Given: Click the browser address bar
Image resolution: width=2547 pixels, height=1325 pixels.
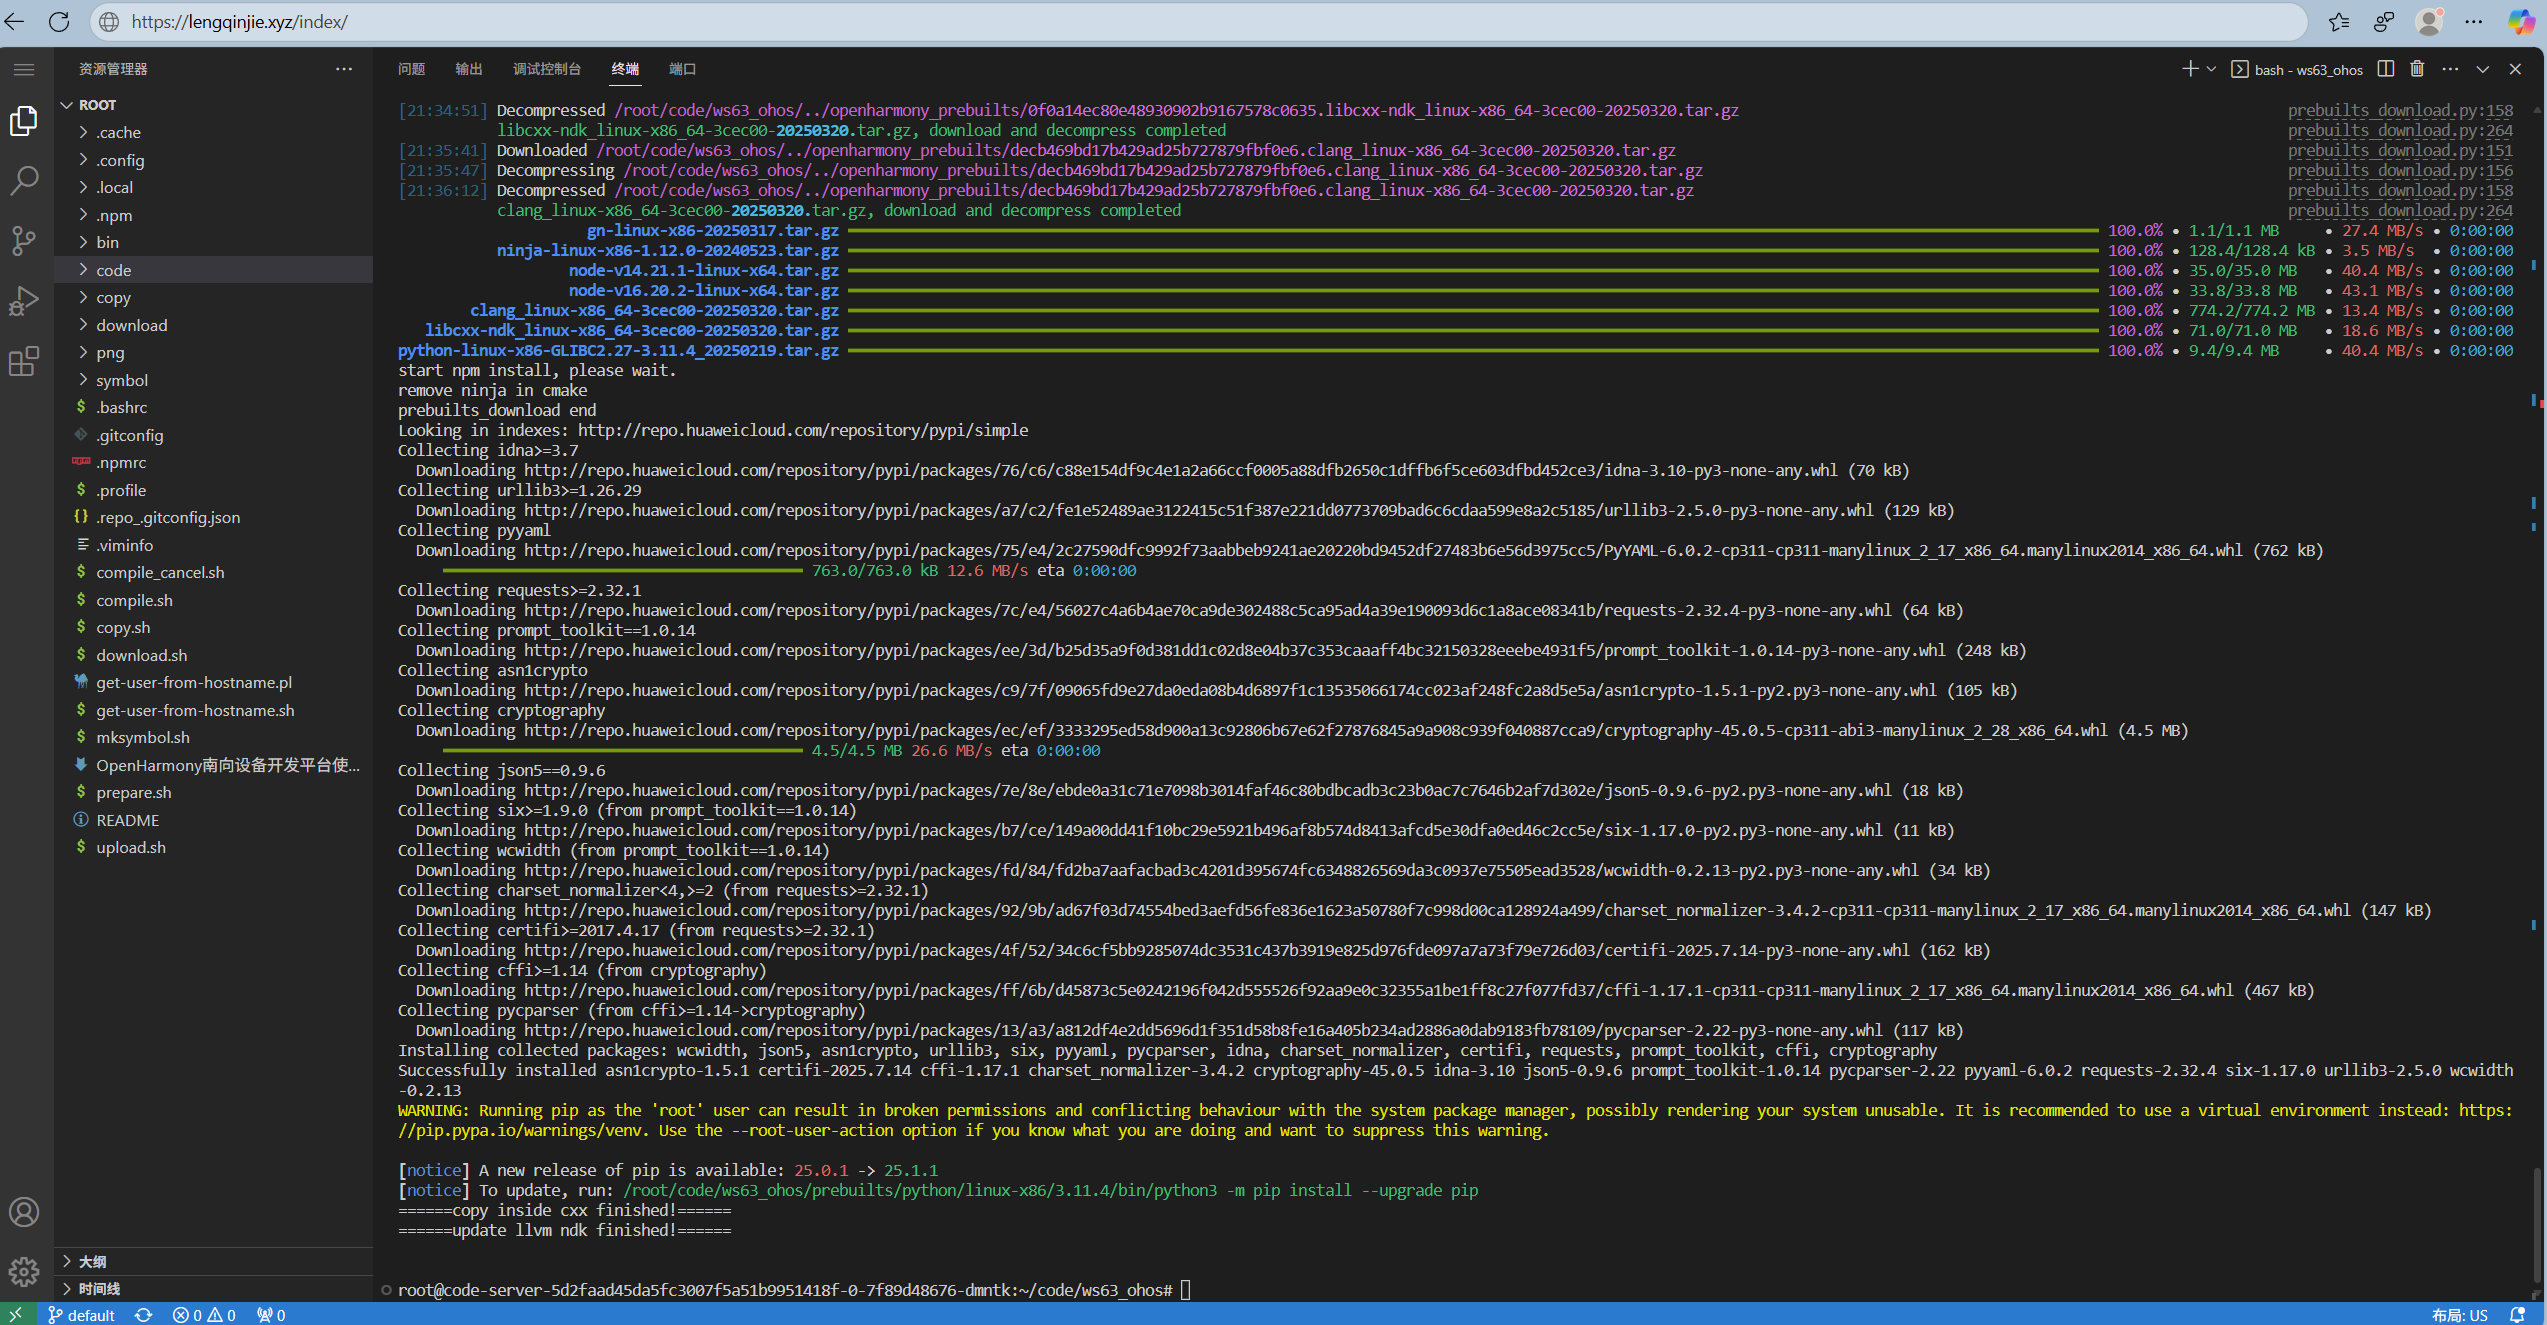Looking at the screenshot, I should coord(600,21).
